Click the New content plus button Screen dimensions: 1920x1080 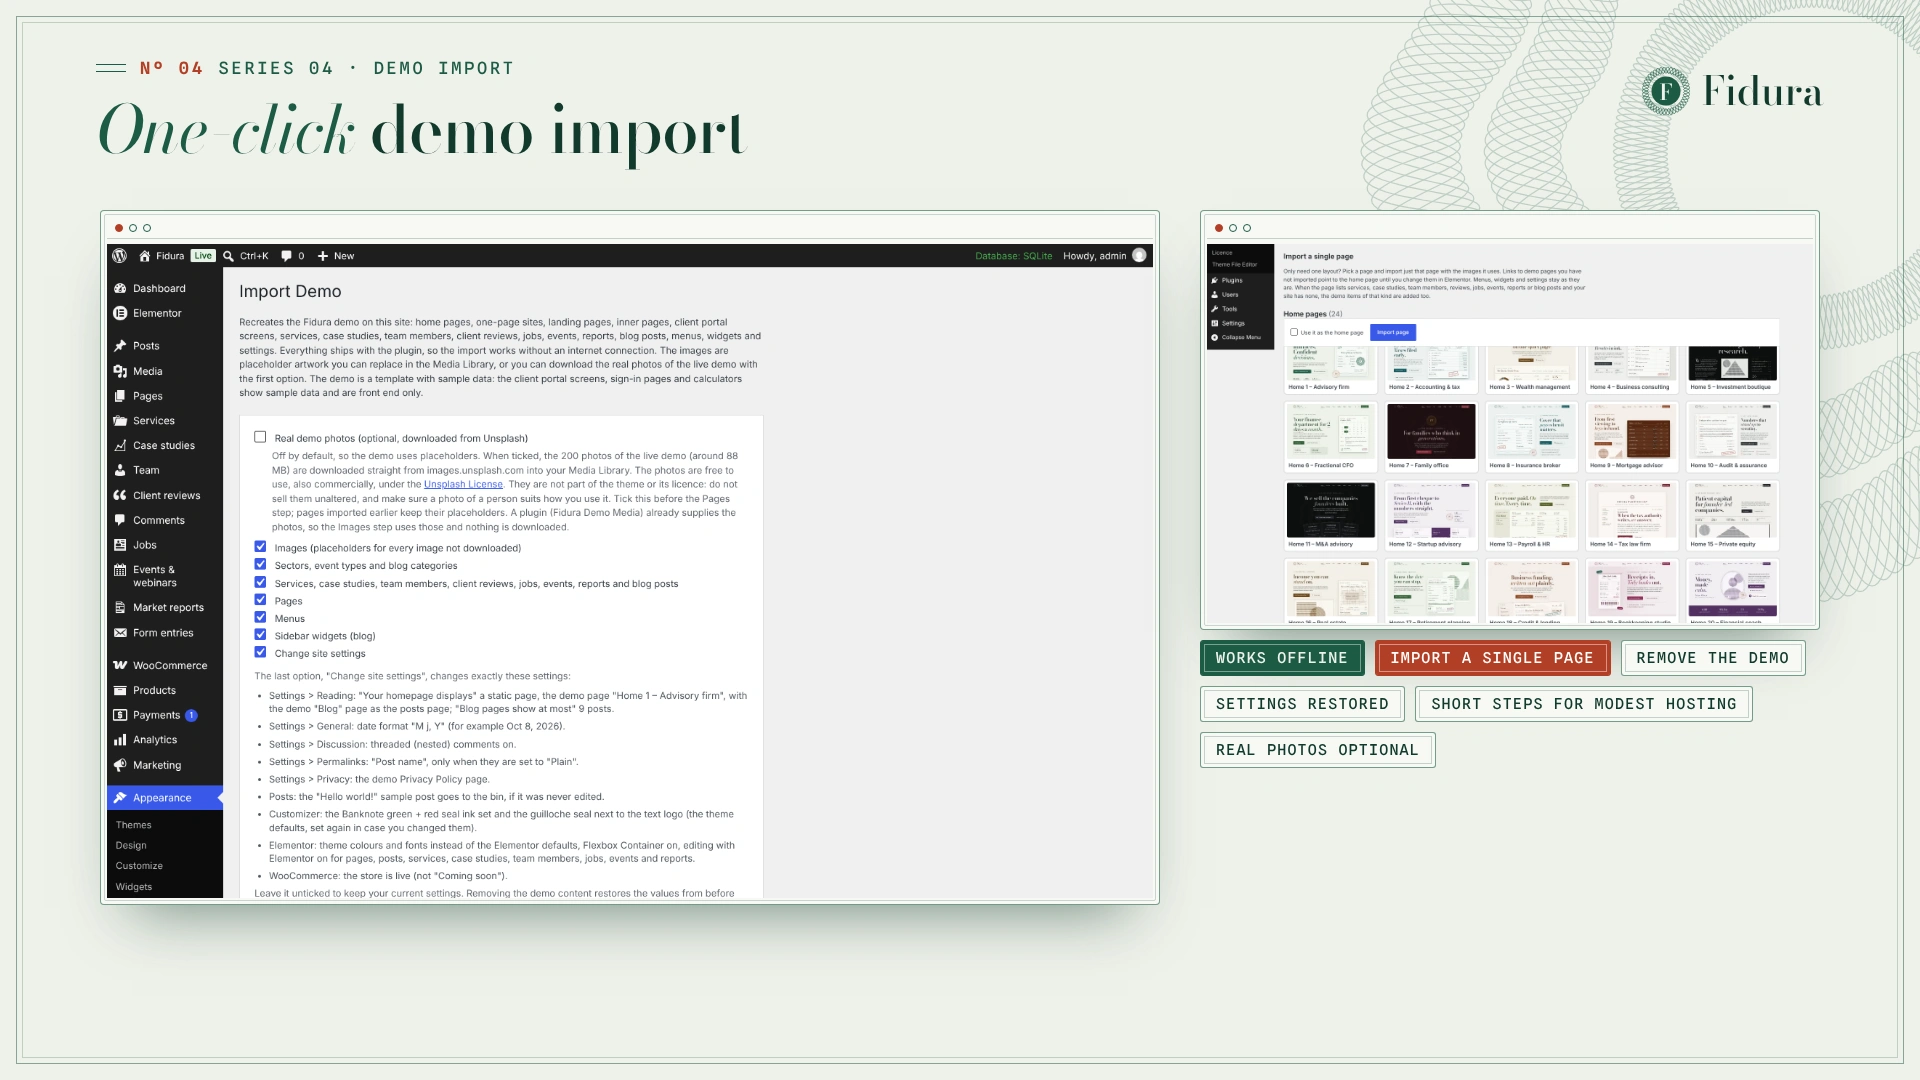pos(336,256)
